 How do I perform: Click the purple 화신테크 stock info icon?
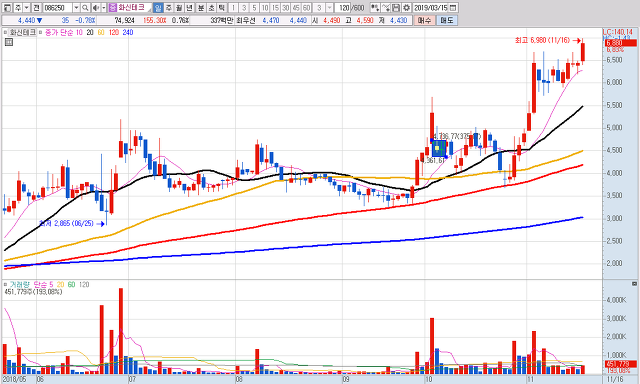click(113, 8)
